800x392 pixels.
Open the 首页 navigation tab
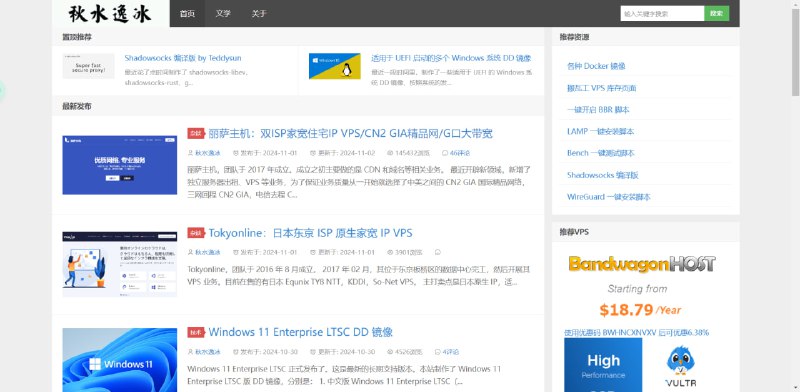[x=187, y=13]
